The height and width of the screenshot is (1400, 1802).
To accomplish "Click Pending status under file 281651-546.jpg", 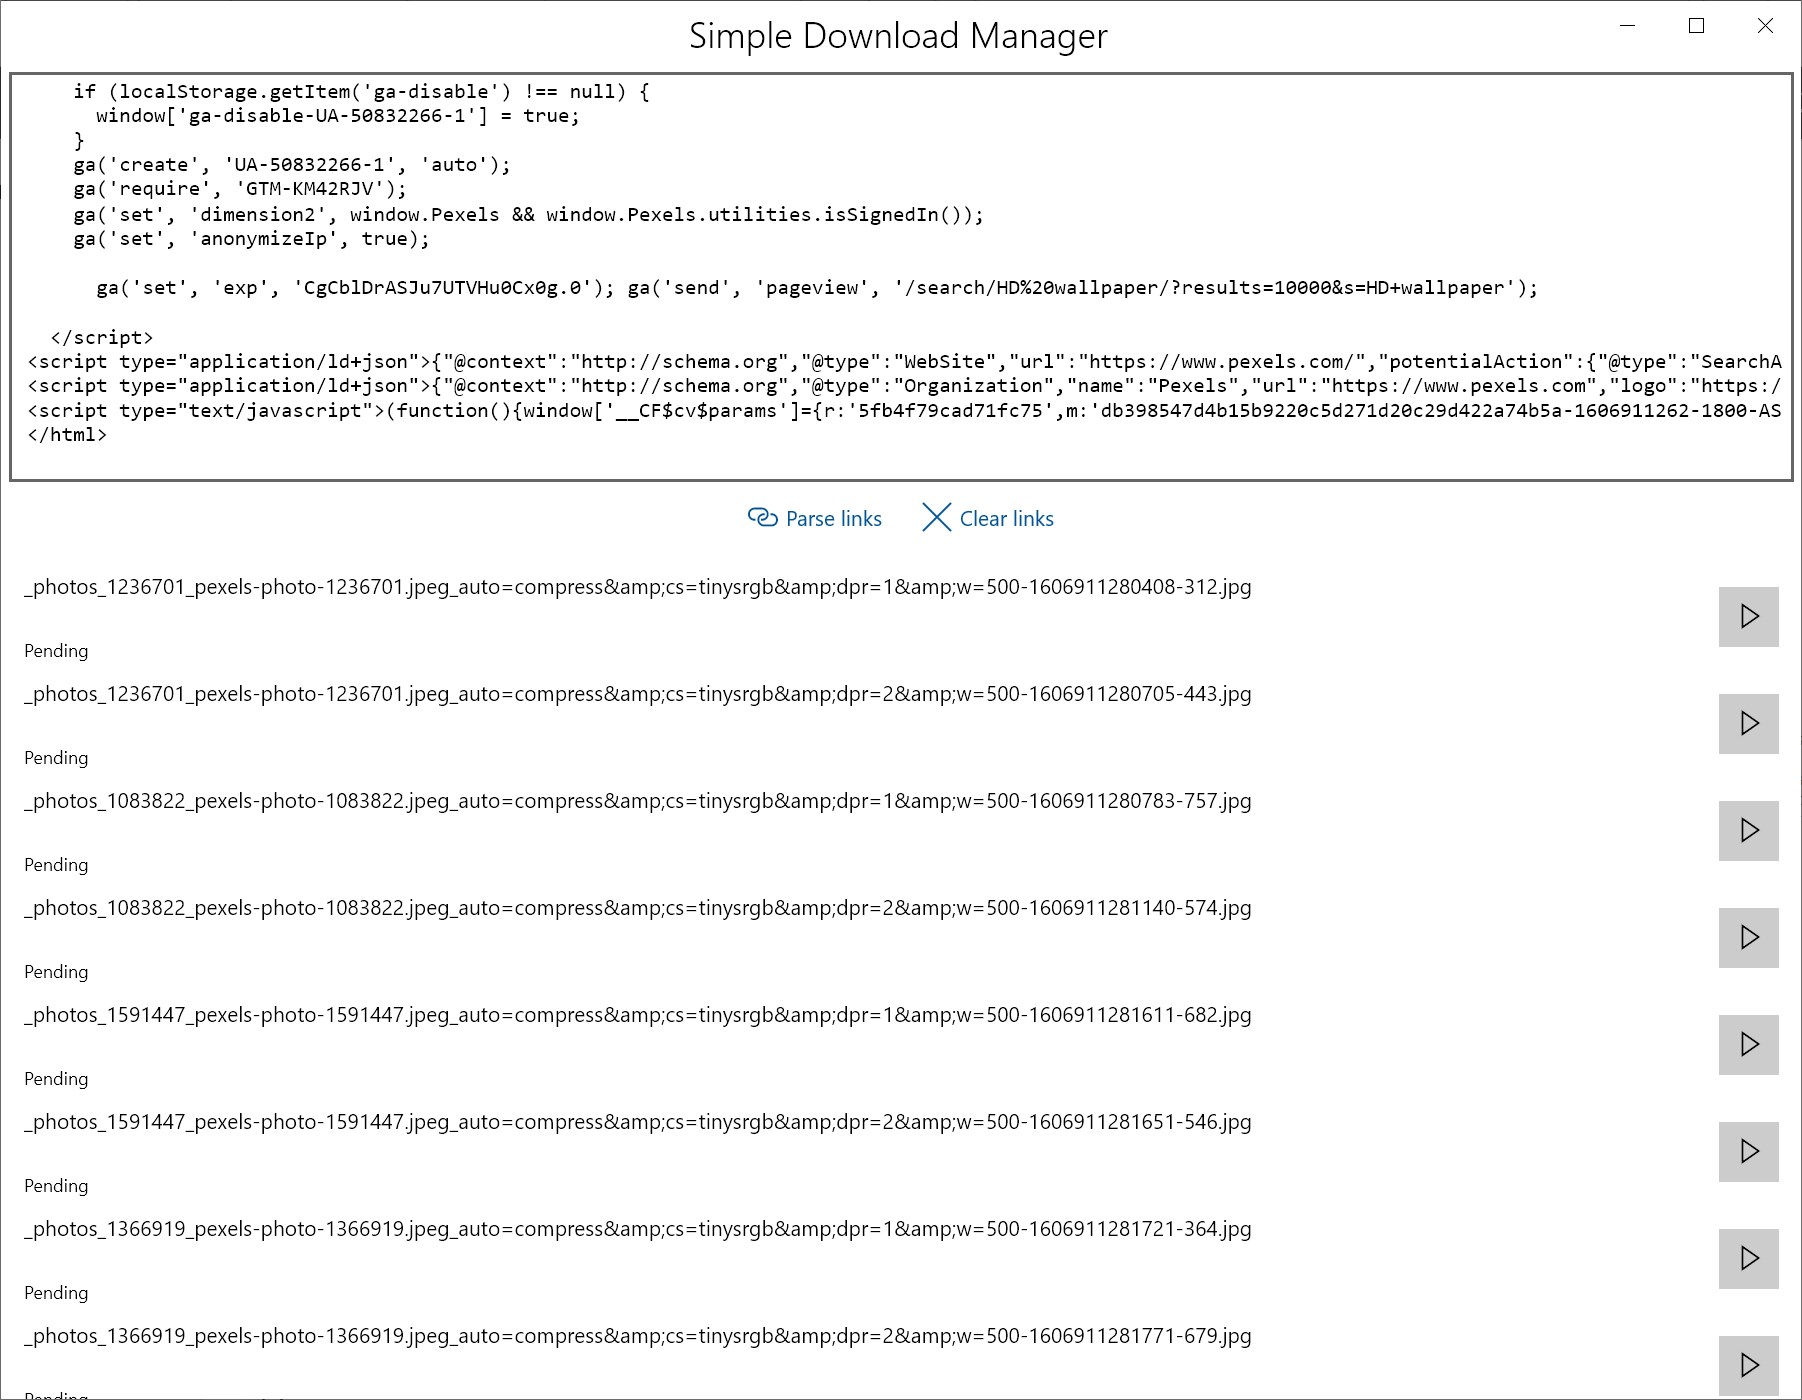I will (56, 1186).
